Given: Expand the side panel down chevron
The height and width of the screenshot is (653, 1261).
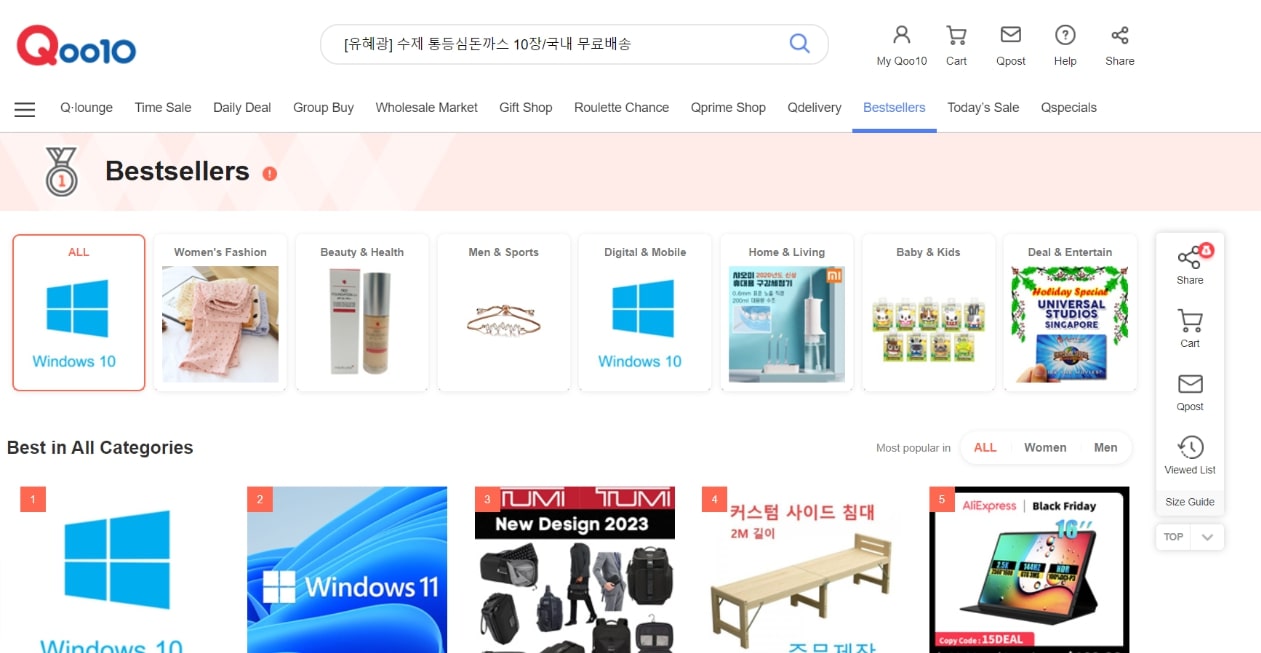Looking at the screenshot, I should (x=1208, y=537).
